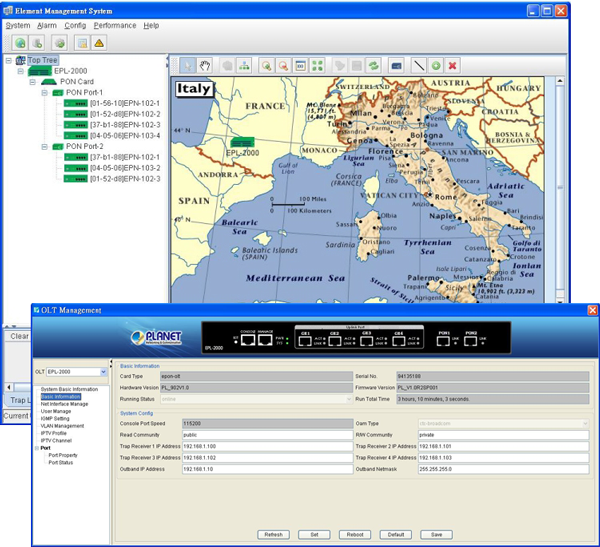
Task: Click the topology hierarchy layout icon
Action: click(244, 66)
